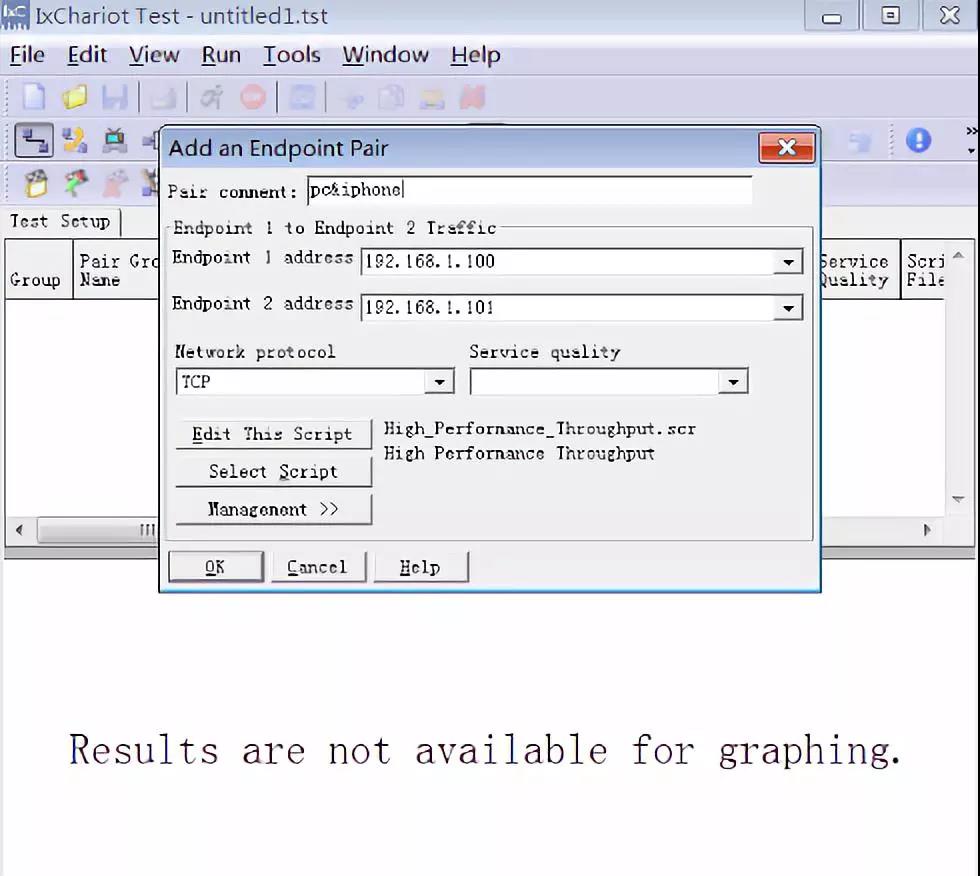The height and width of the screenshot is (876, 980).
Task: Click the Script File column header
Action: point(923,270)
